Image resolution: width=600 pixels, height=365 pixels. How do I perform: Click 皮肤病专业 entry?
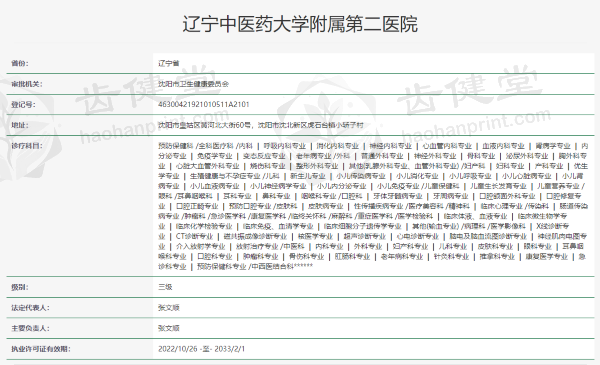click(x=325, y=206)
